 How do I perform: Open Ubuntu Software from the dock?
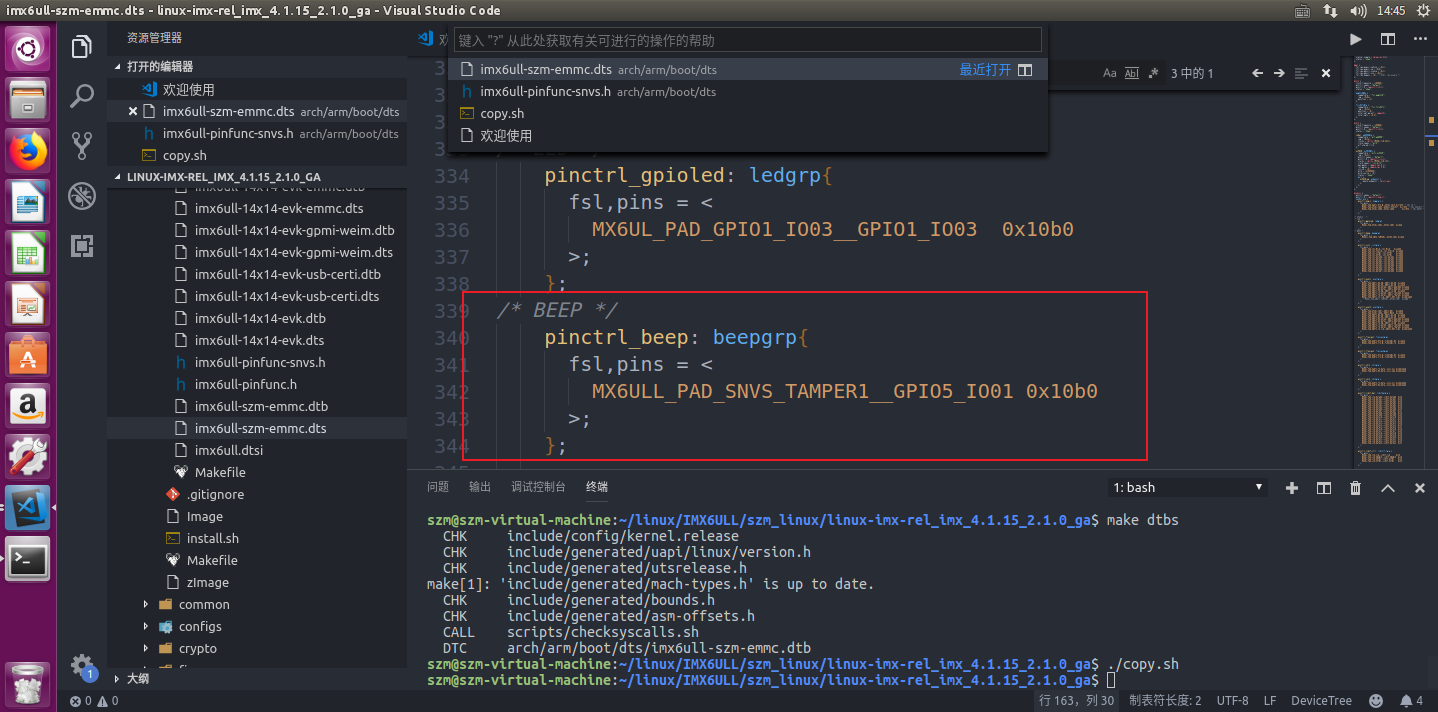pyautogui.click(x=28, y=355)
